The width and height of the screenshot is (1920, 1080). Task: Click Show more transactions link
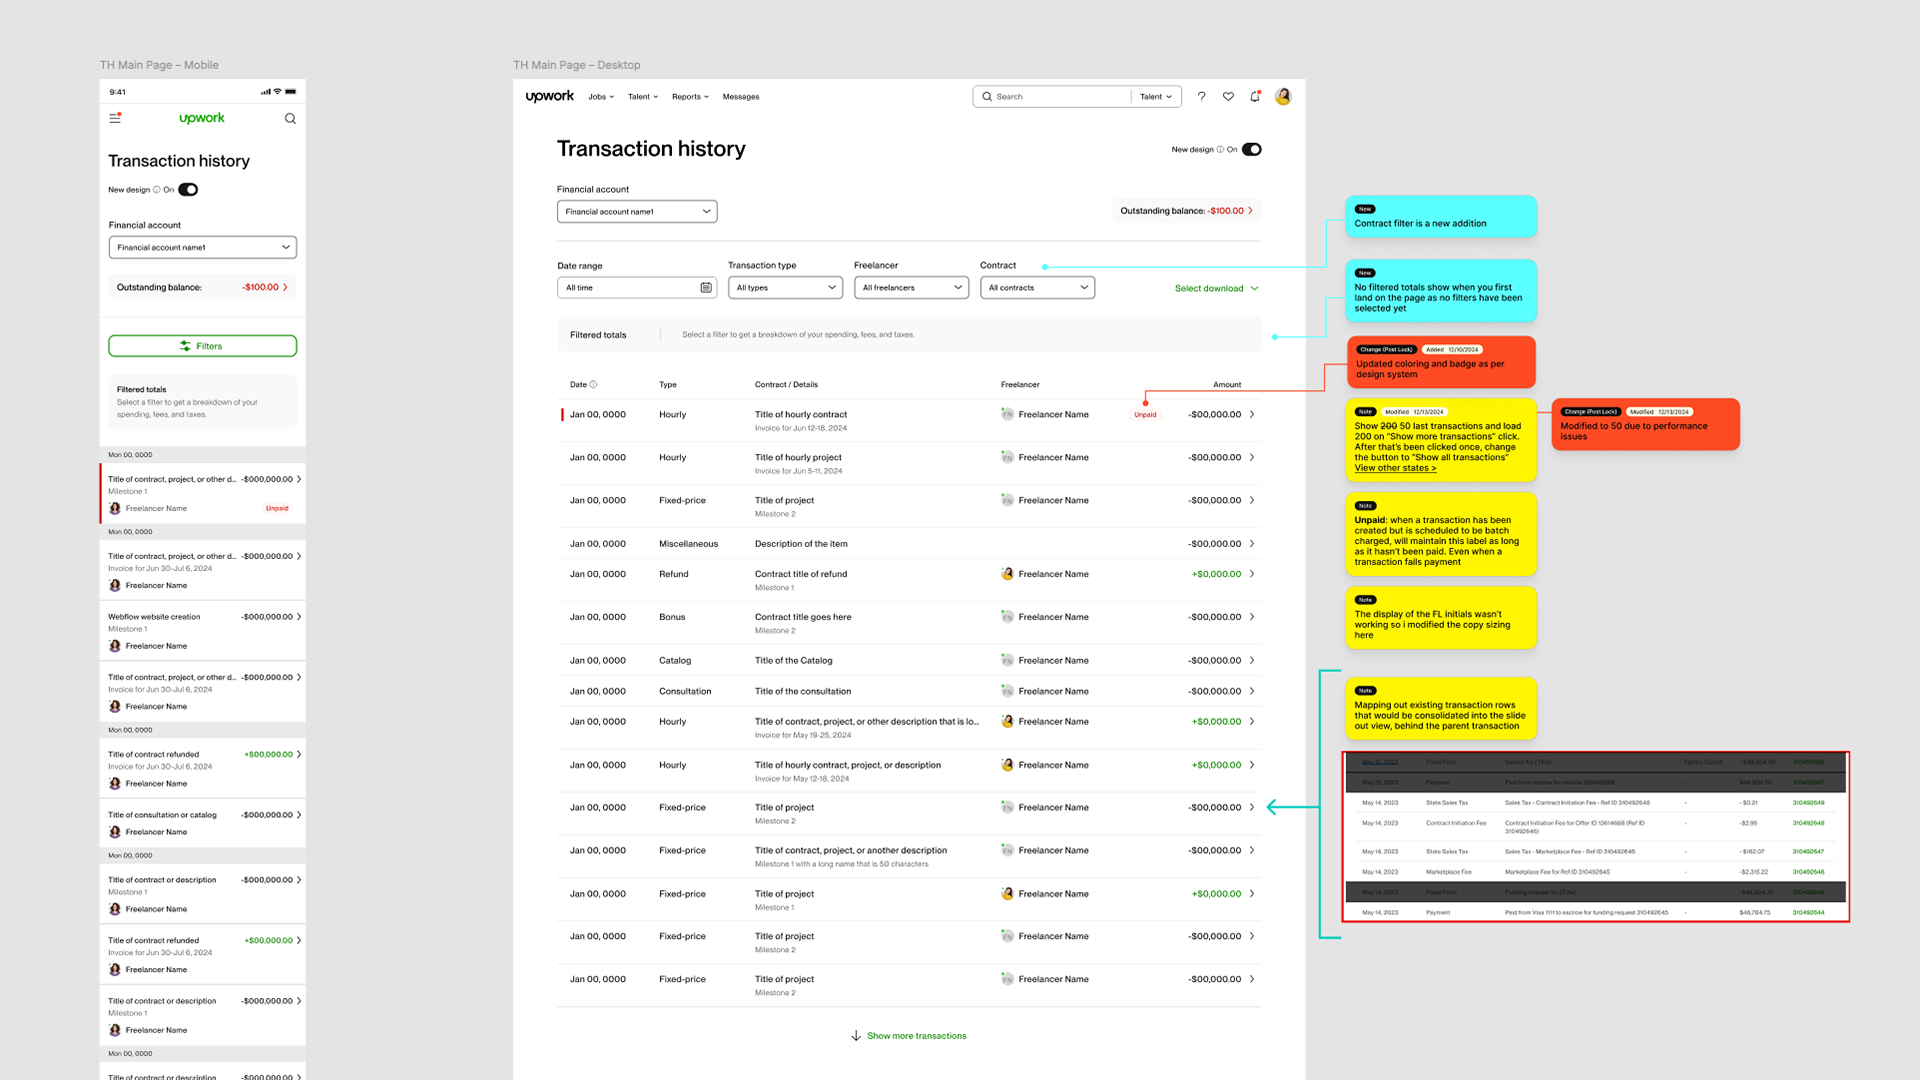[915, 1036]
